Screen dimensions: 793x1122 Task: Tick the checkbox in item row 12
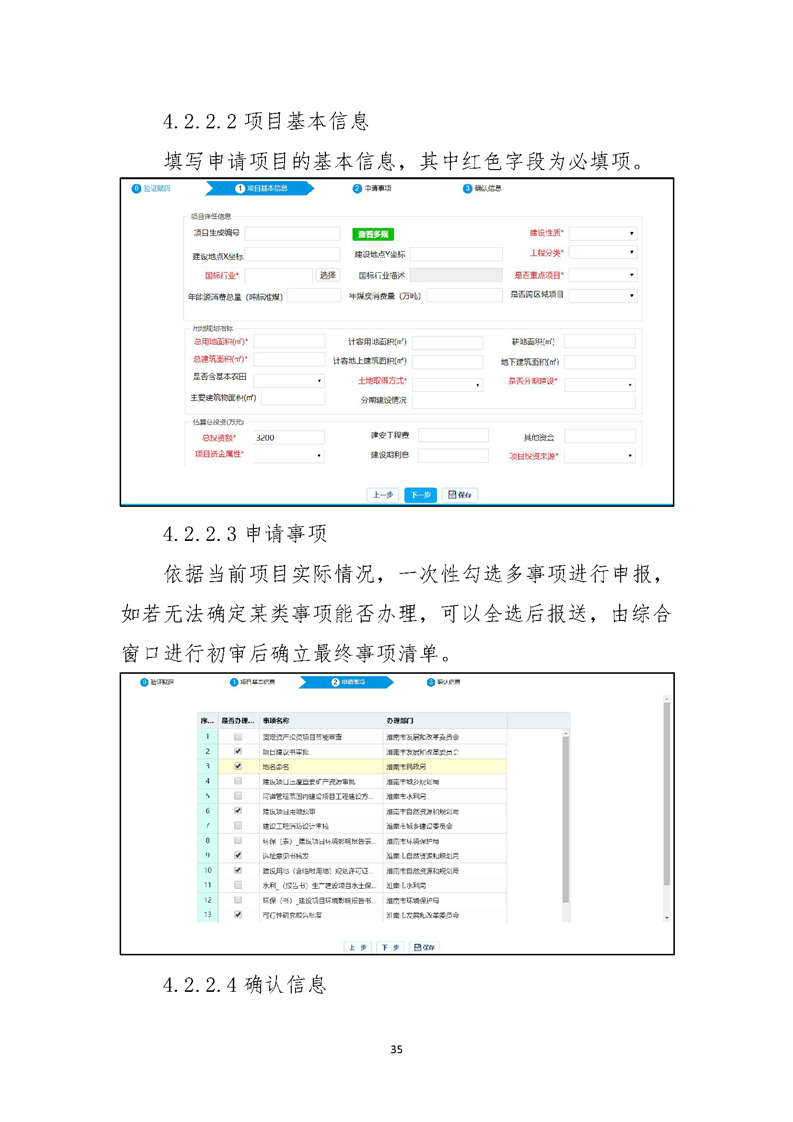click(238, 899)
